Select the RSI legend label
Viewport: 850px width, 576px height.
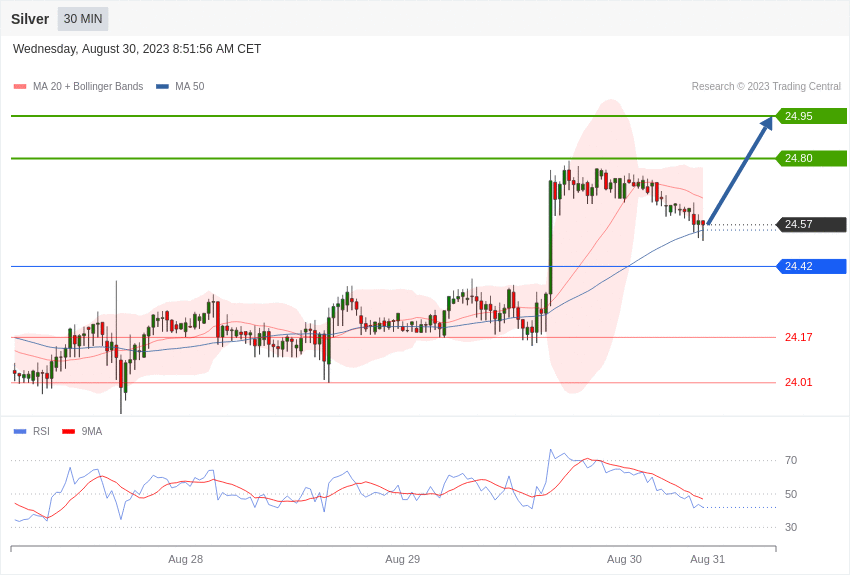(x=41, y=431)
